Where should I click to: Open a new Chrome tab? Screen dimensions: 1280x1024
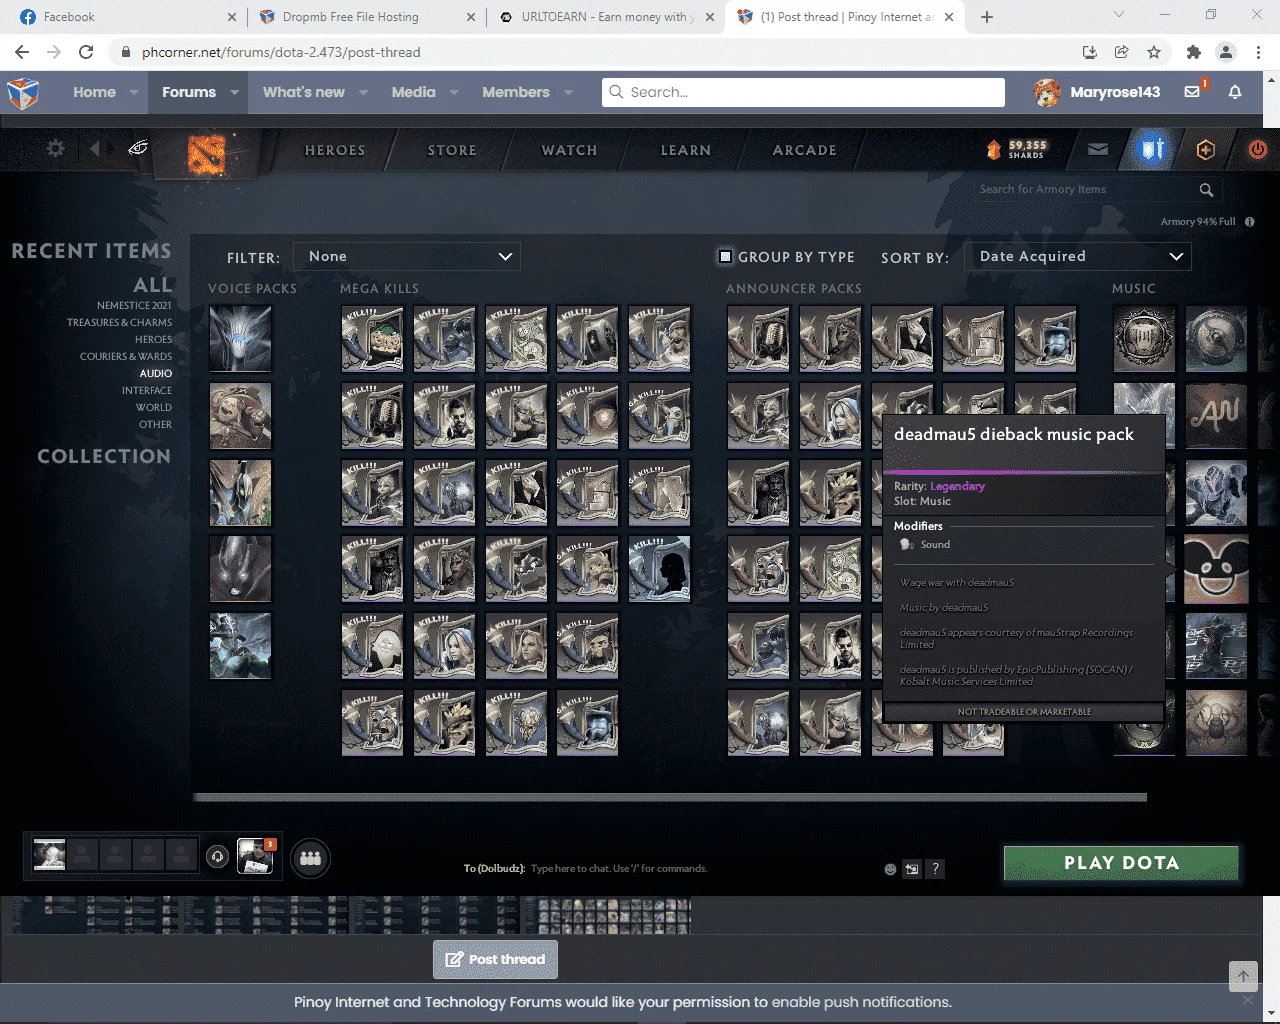pyautogui.click(x=987, y=17)
